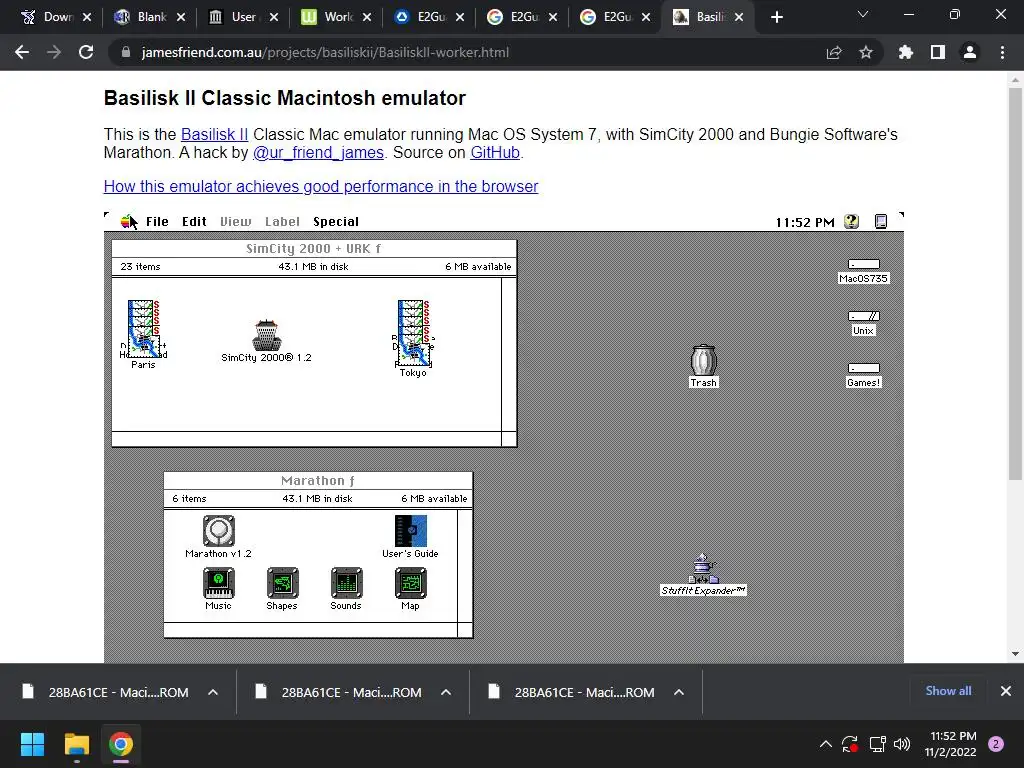Click the SimCity window's vertical scrollbar track
This screenshot has width=1024, height=768.
click(509, 354)
